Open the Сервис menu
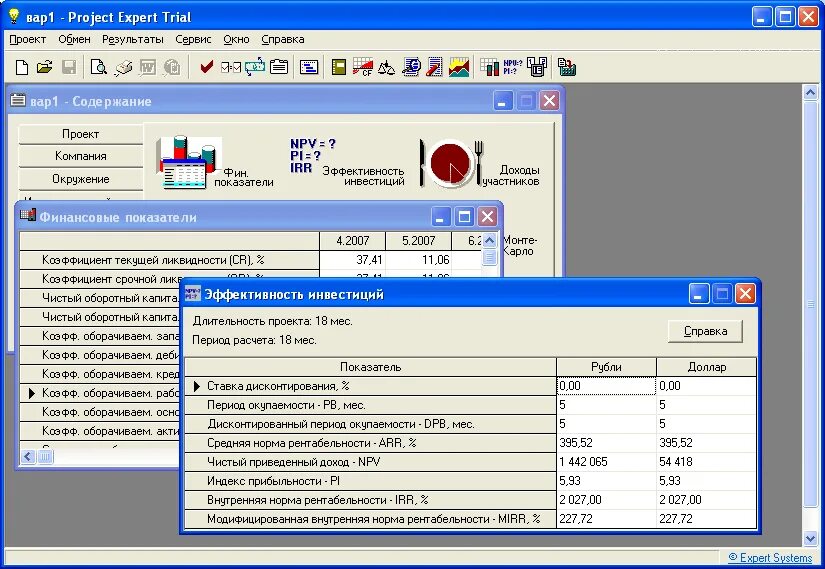Image resolution: width=825 pixels, height=569 pixels. 193,39
